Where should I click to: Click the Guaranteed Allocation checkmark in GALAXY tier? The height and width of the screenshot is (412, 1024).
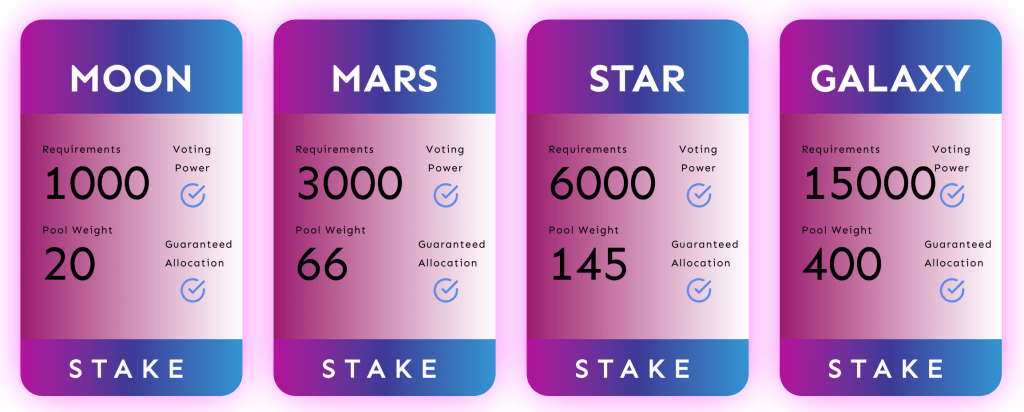point(952,290)
